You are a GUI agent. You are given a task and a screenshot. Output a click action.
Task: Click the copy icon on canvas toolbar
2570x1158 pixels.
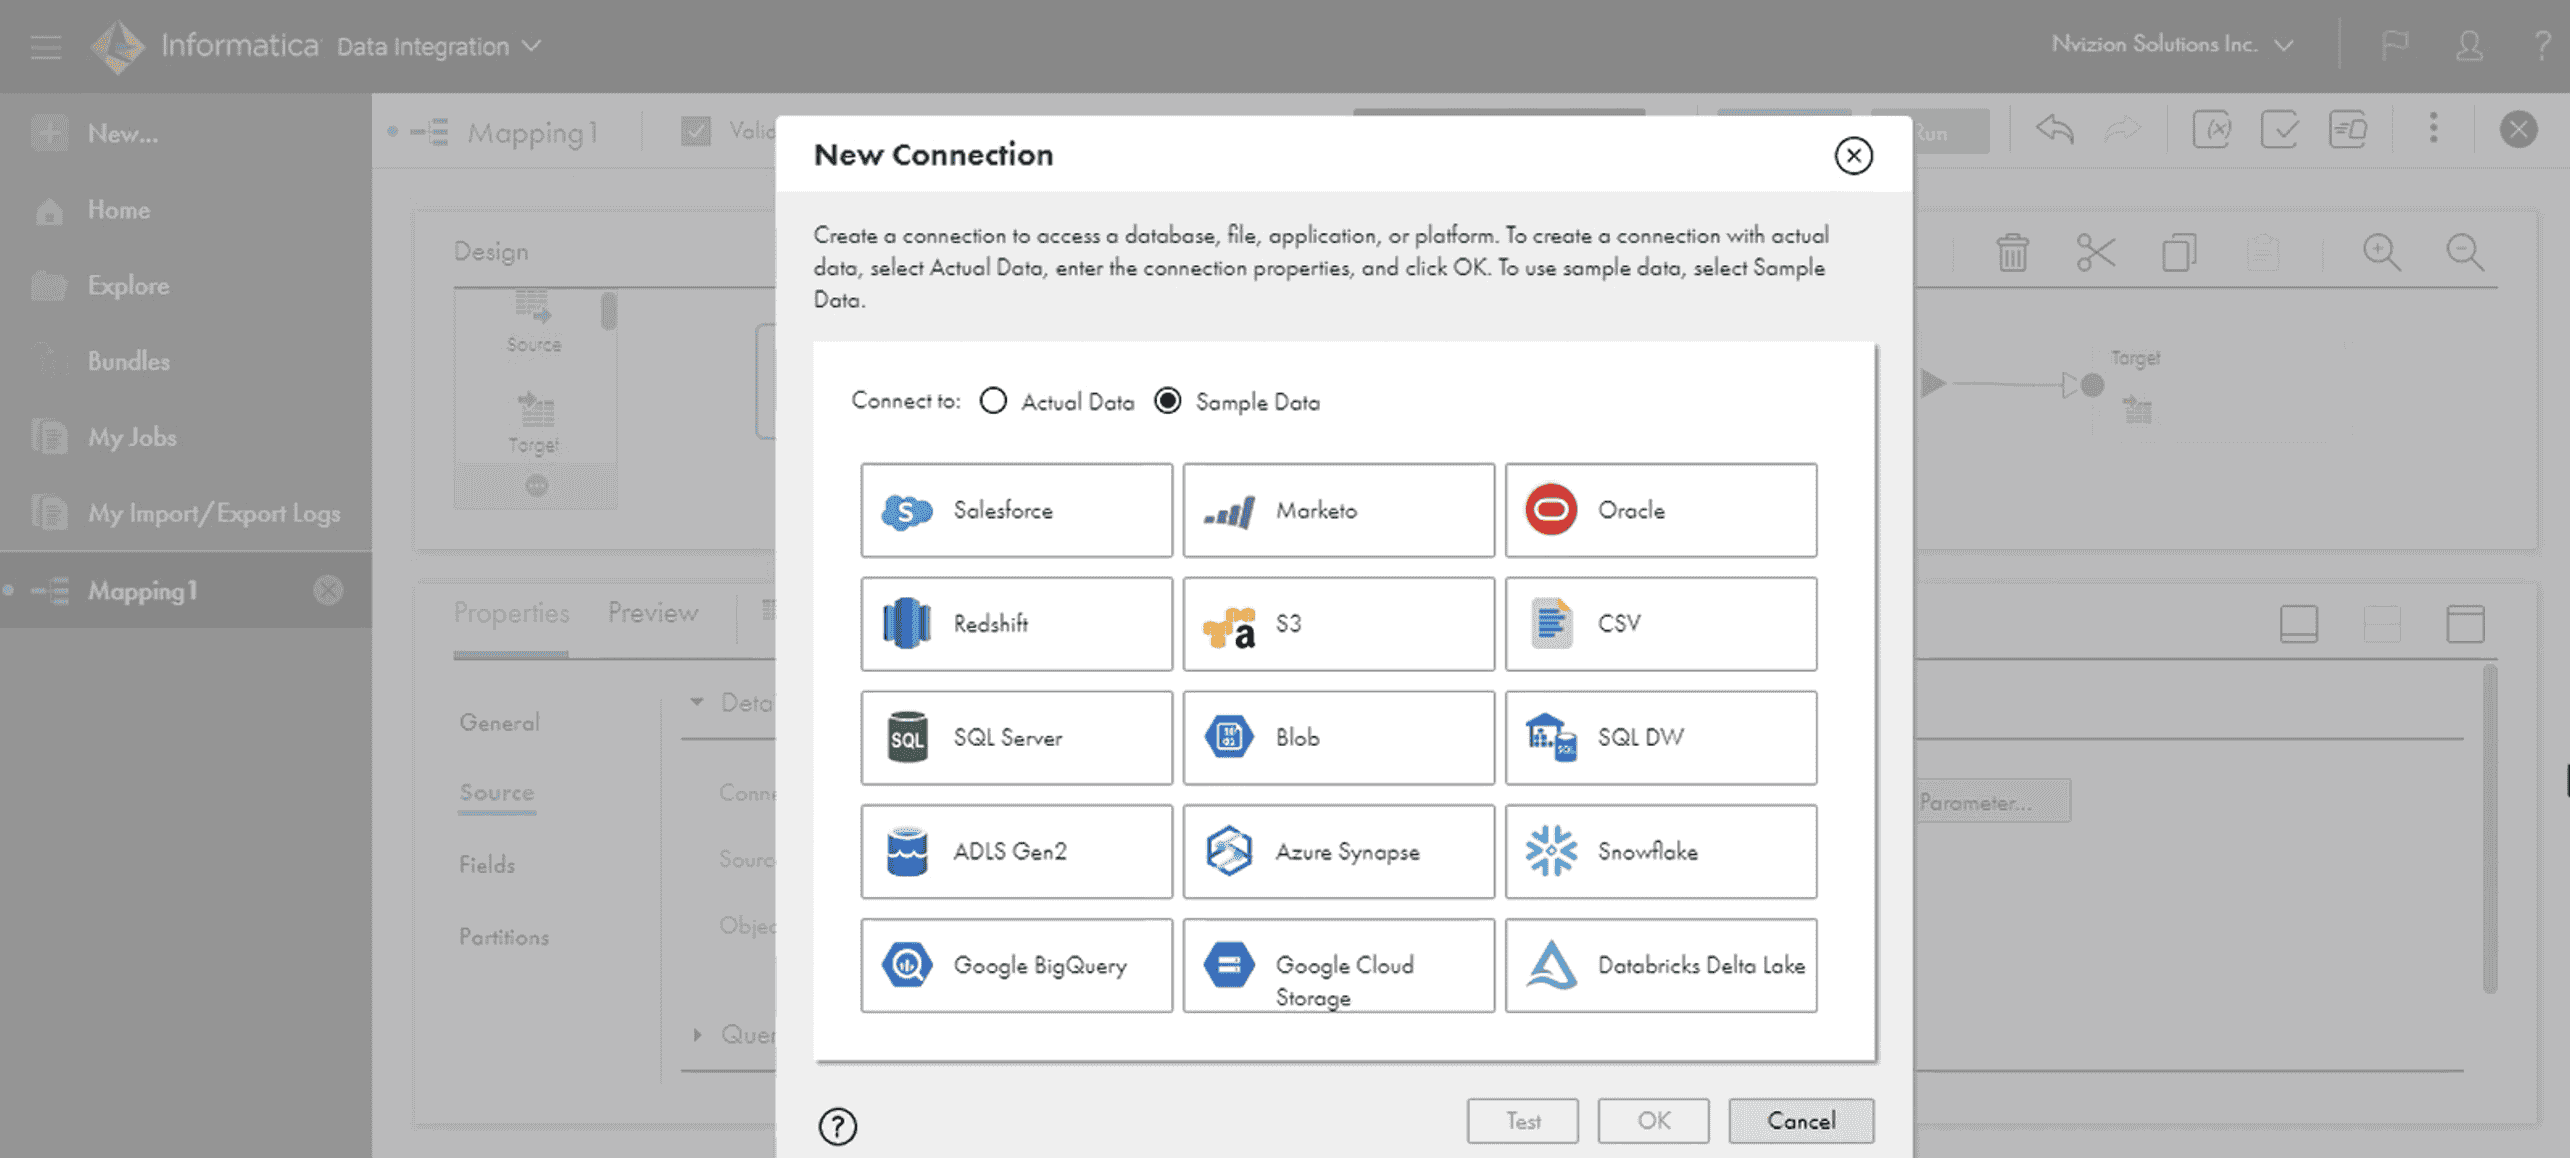click(x=2179, y=252)
